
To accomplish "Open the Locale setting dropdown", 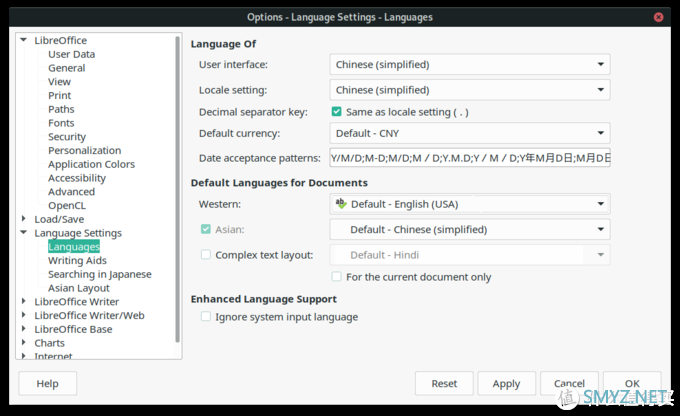I will tap(470, 90).
